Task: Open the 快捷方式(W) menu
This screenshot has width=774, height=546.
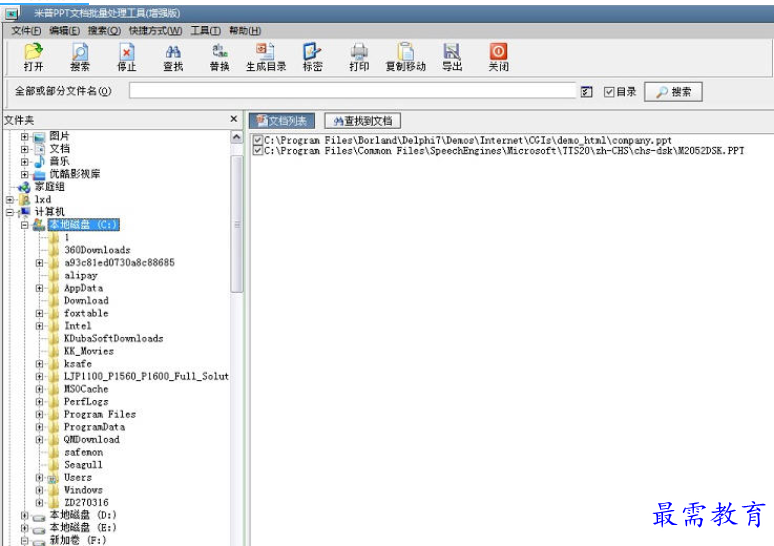Action: 155,31
